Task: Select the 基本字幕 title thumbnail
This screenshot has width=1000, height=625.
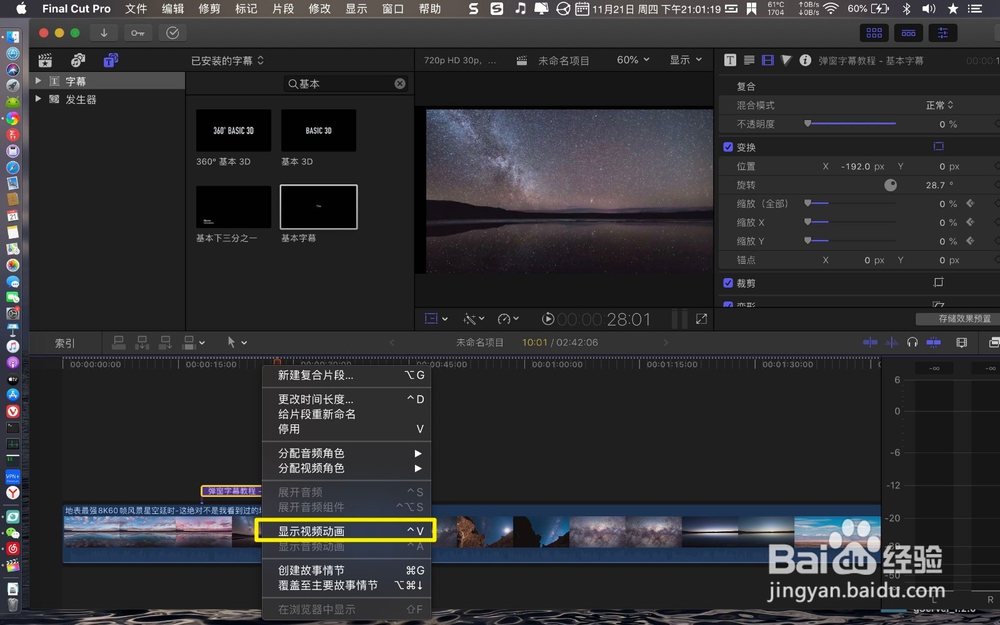Action: tap(318, 207)
